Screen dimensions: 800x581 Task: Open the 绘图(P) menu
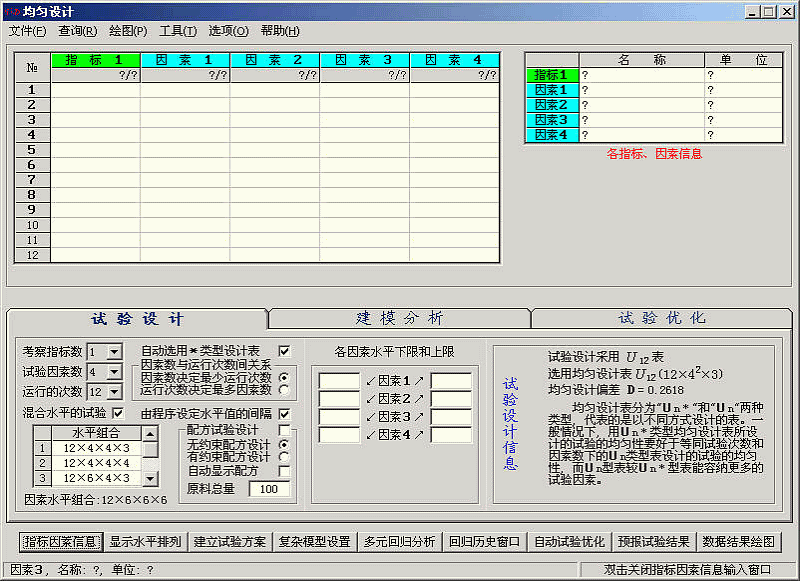(128, 31)
